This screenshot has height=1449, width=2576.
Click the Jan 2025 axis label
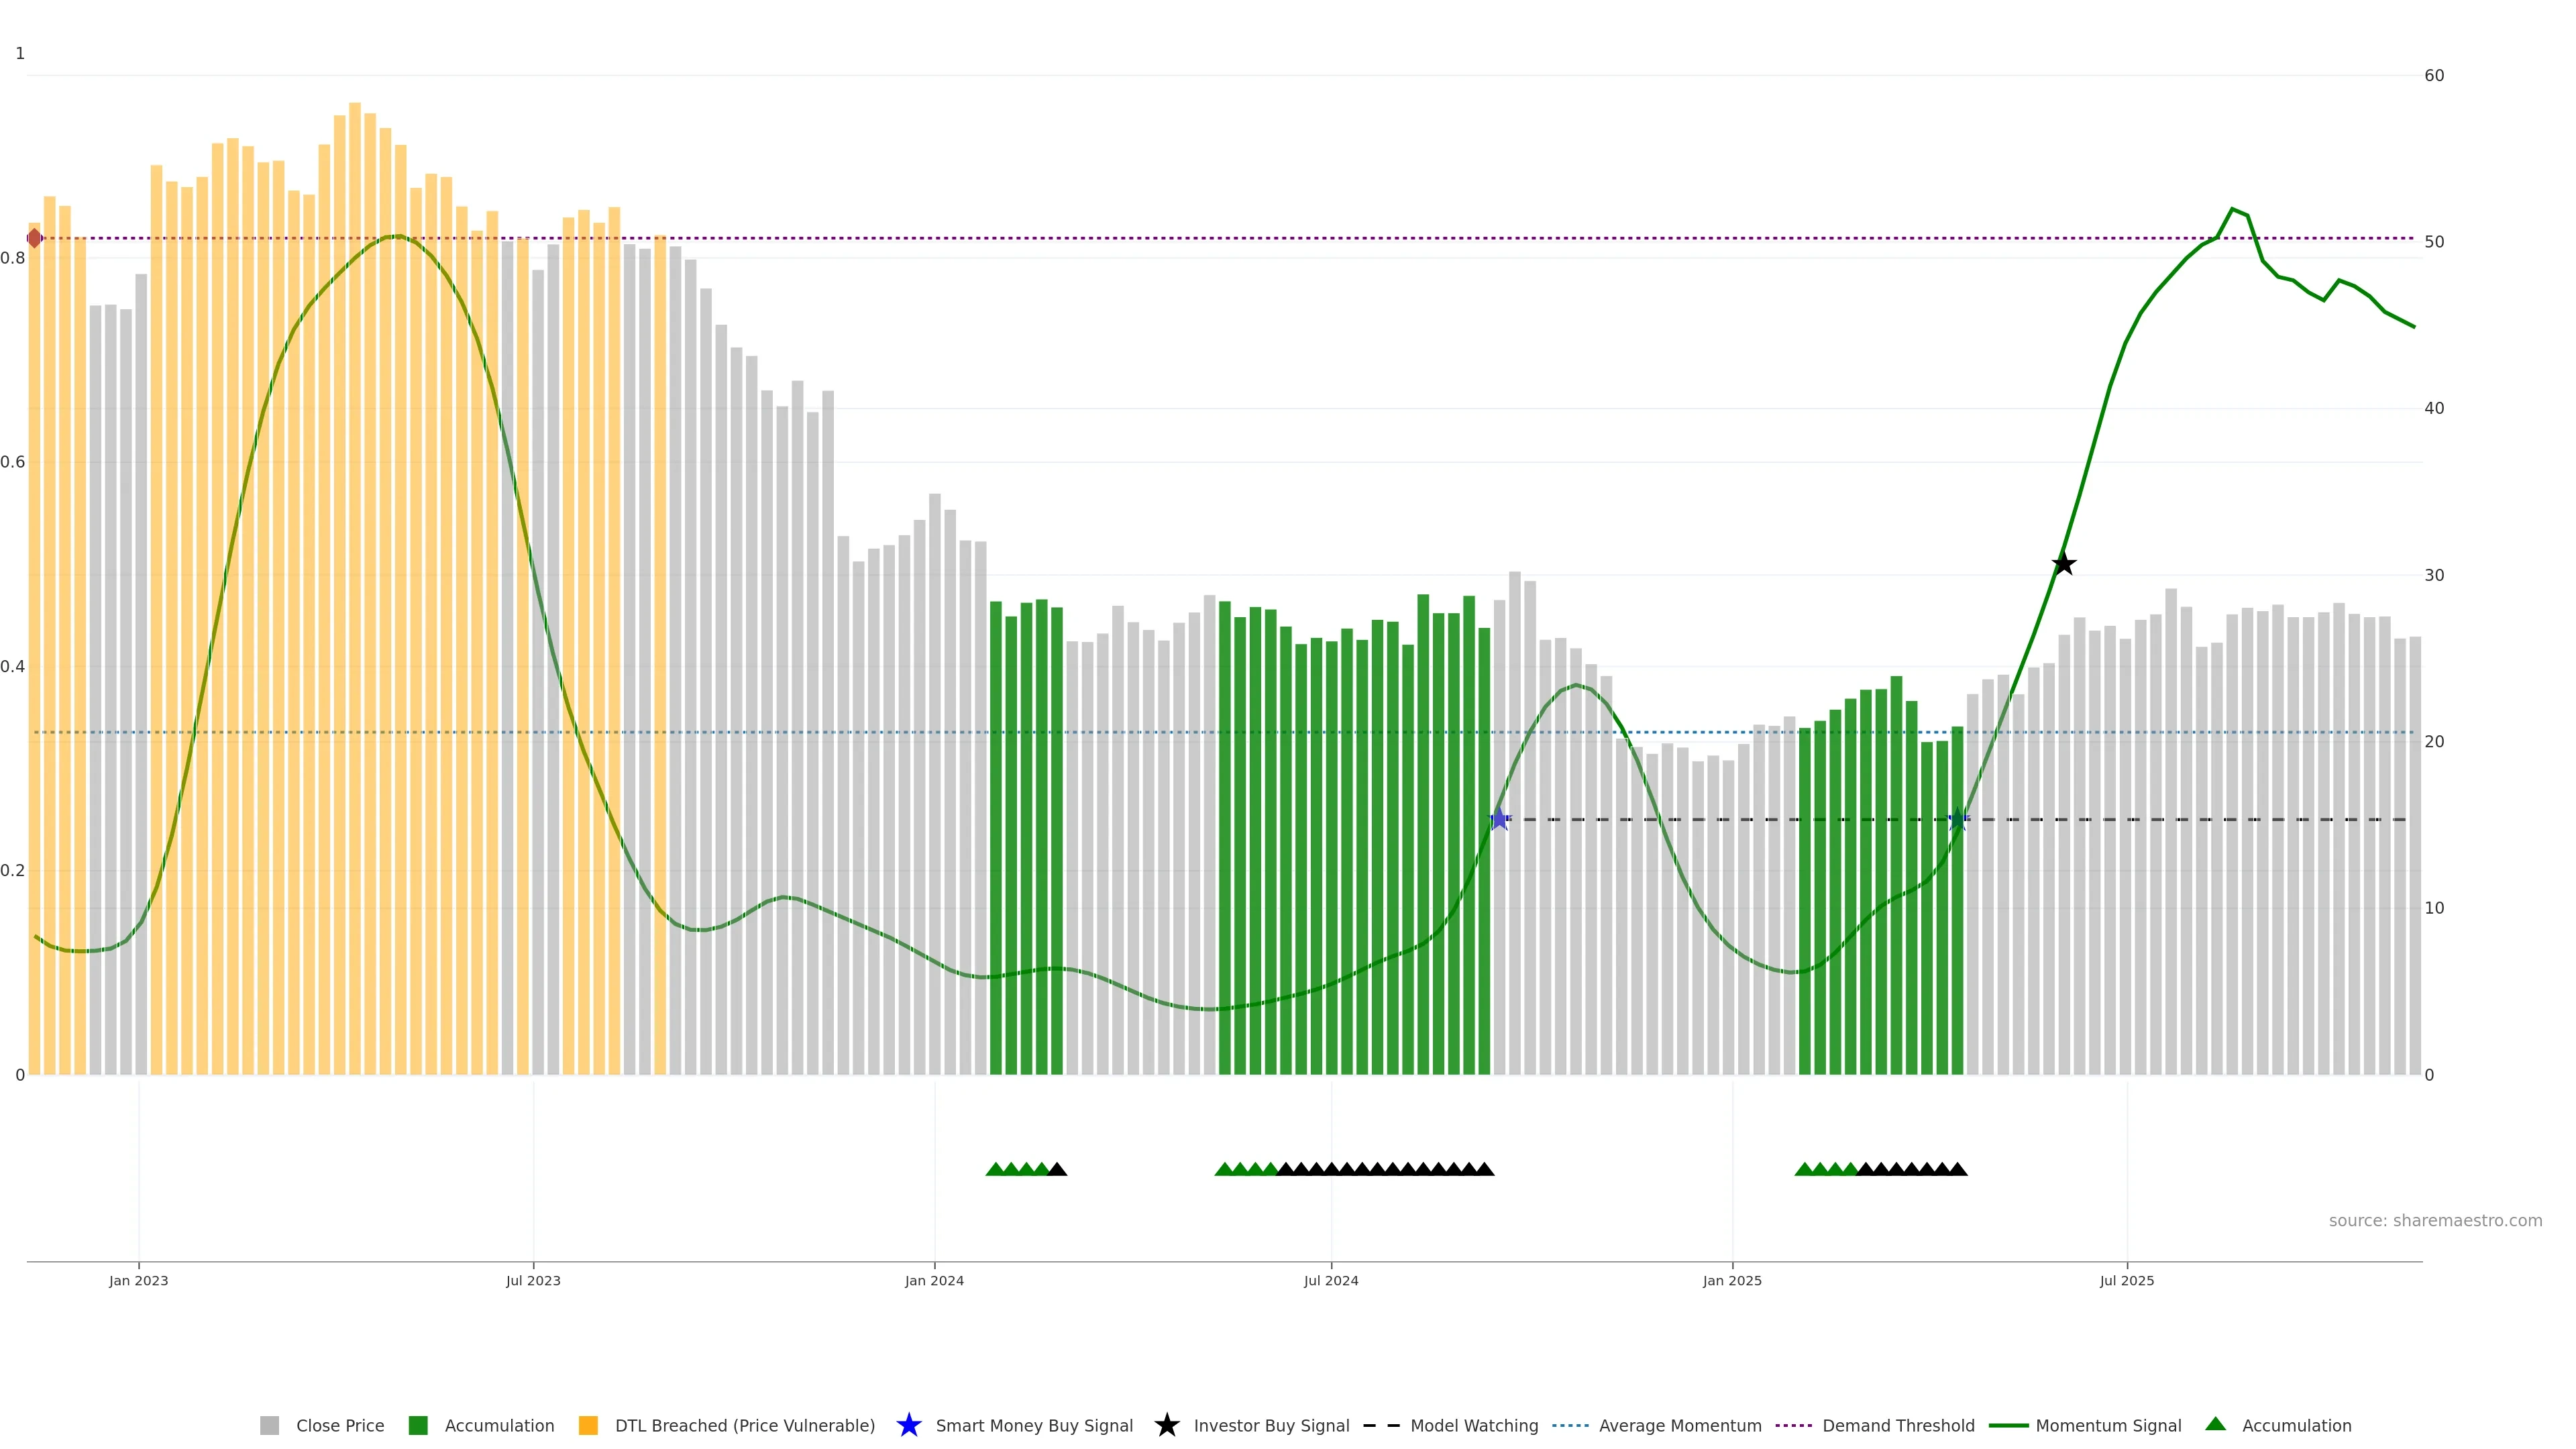point(1732,1280)
